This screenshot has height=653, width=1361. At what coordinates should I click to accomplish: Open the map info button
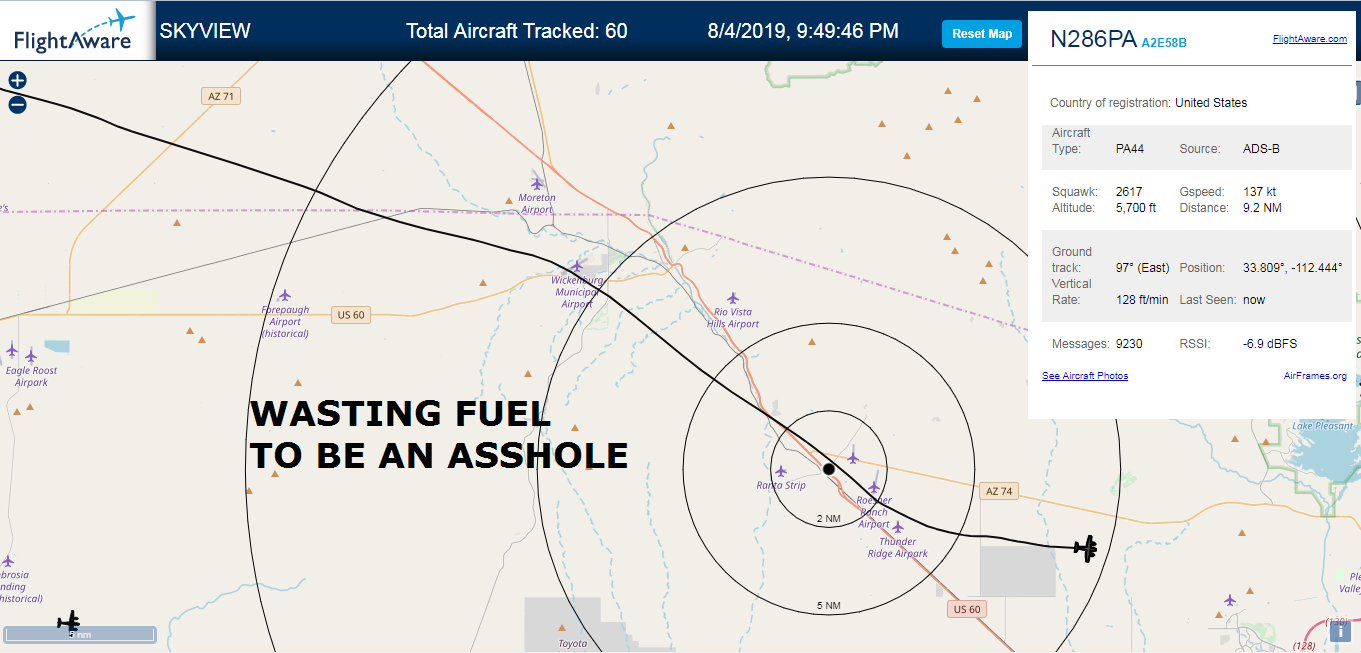pos(1340,631)
